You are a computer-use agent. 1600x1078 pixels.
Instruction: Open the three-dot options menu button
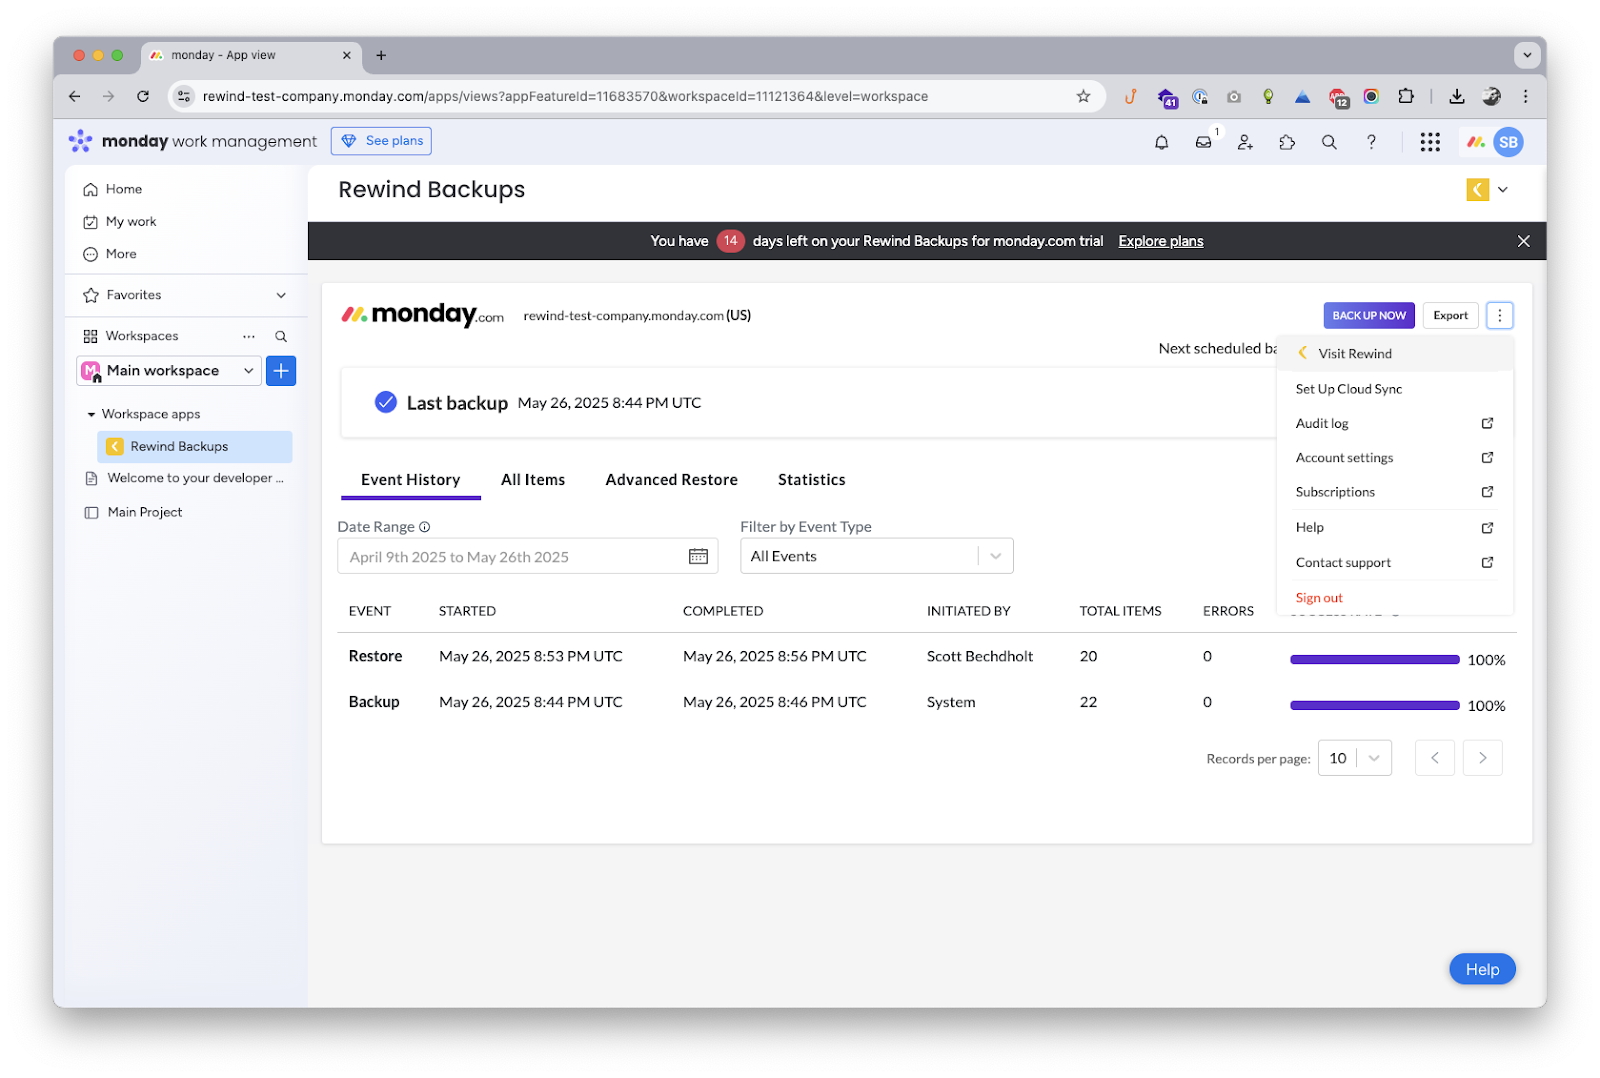[1499, 315]
